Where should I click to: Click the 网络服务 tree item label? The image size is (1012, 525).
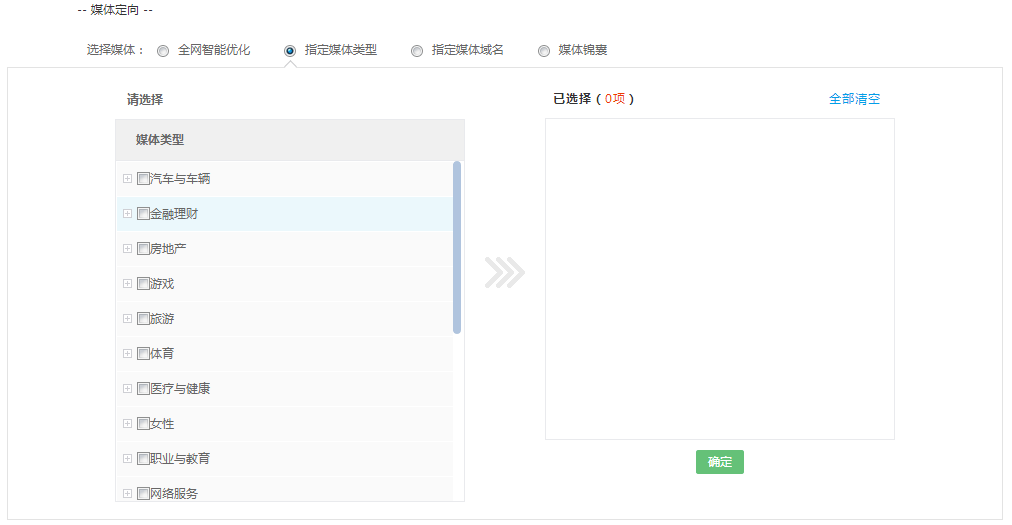pyautogui.click(x=174, y=494)
